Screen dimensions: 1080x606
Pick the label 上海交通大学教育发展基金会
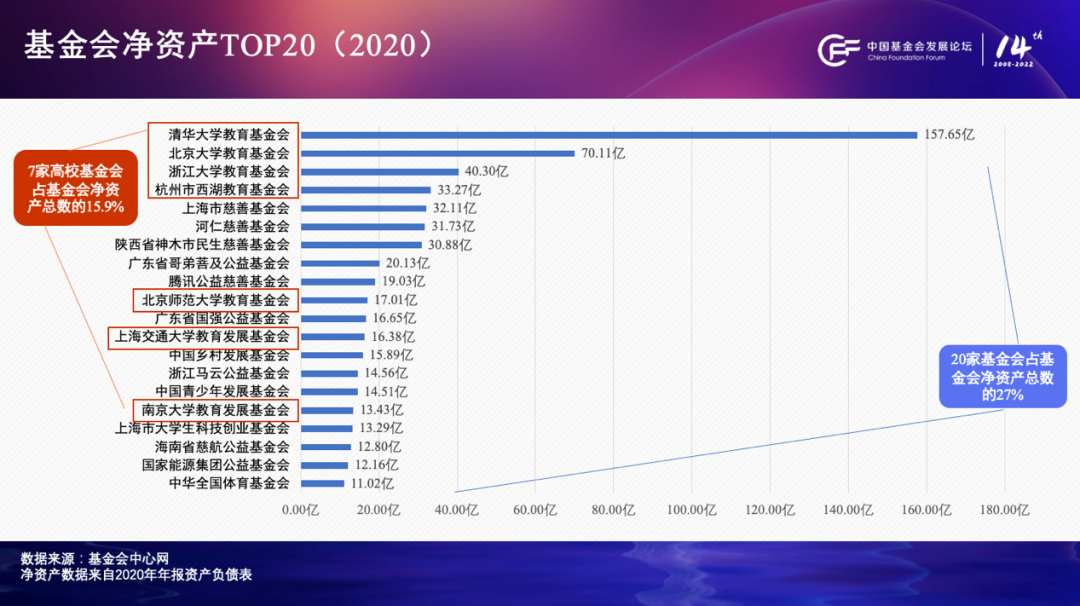point(202,336)
